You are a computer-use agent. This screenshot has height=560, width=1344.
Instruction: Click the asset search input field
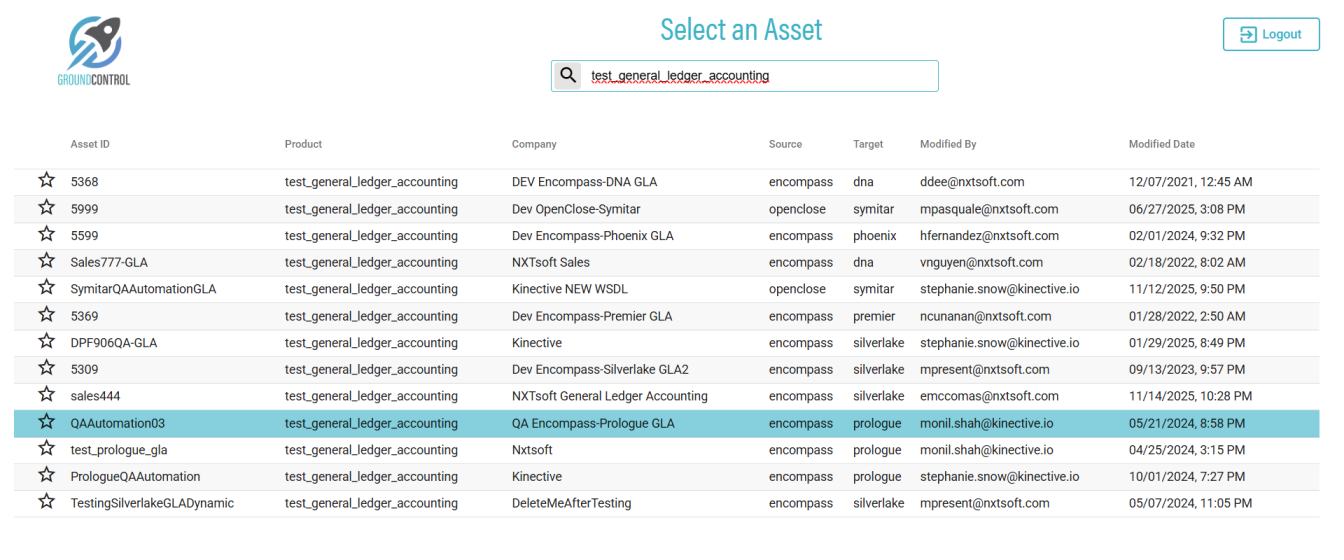pos(760,76)
